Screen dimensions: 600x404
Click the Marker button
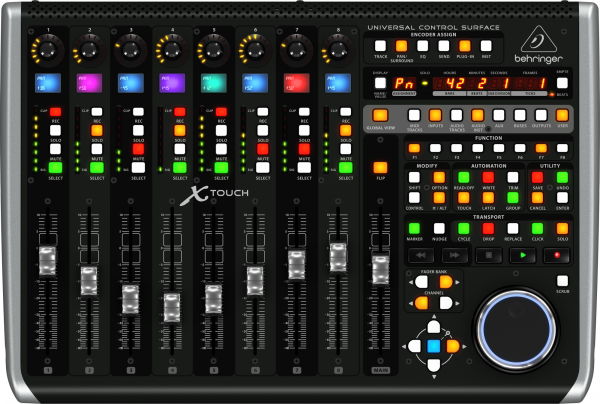[x=414, y=229]
